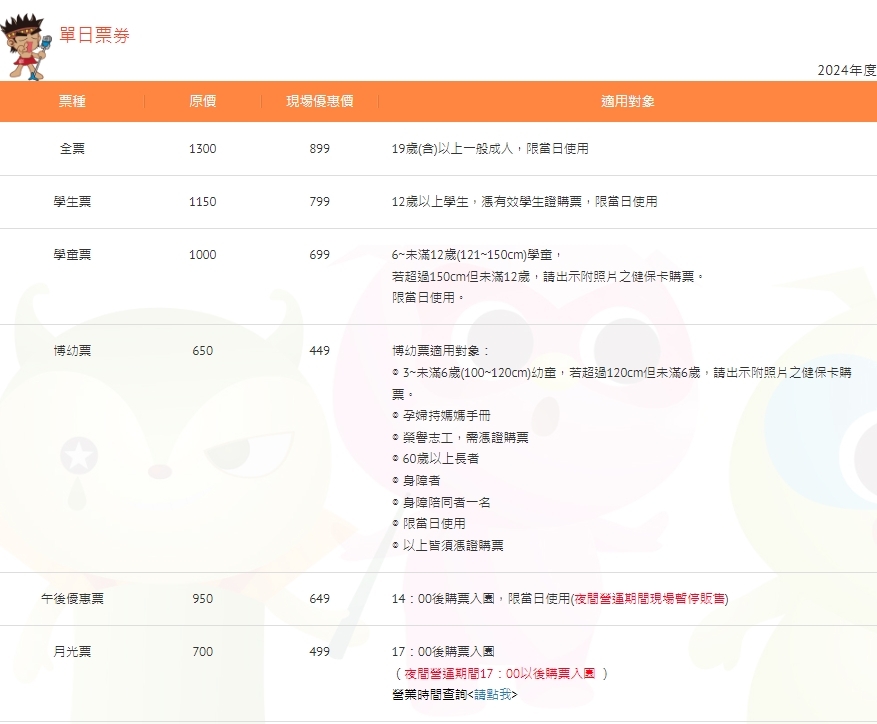This screenshot has width=877, height=724.
Task: Click the red 夜間營運期間現場暫停販售 notice
Action: [649, 599]
